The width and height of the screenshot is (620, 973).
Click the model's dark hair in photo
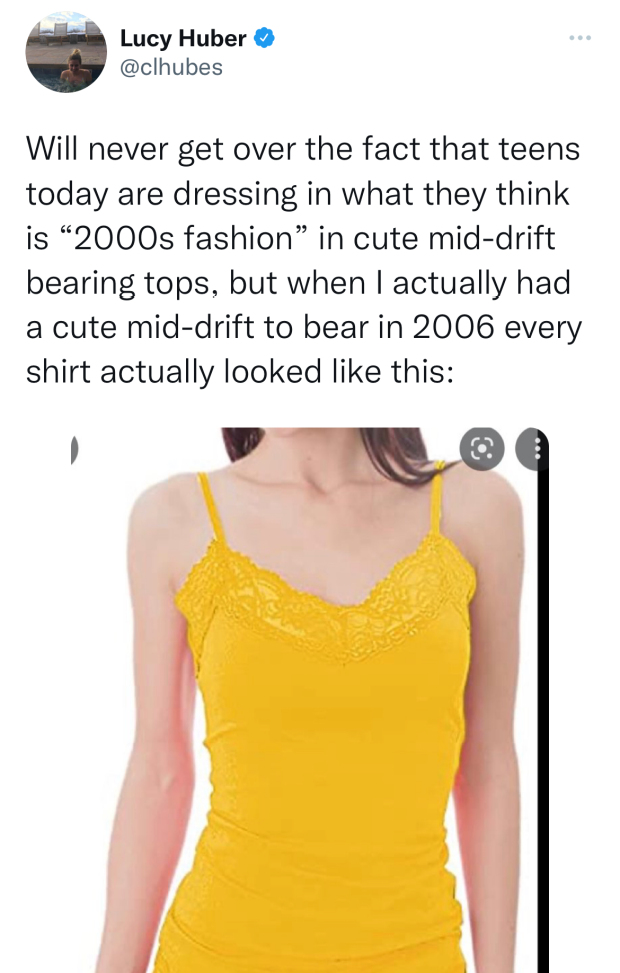pos(397,452)
